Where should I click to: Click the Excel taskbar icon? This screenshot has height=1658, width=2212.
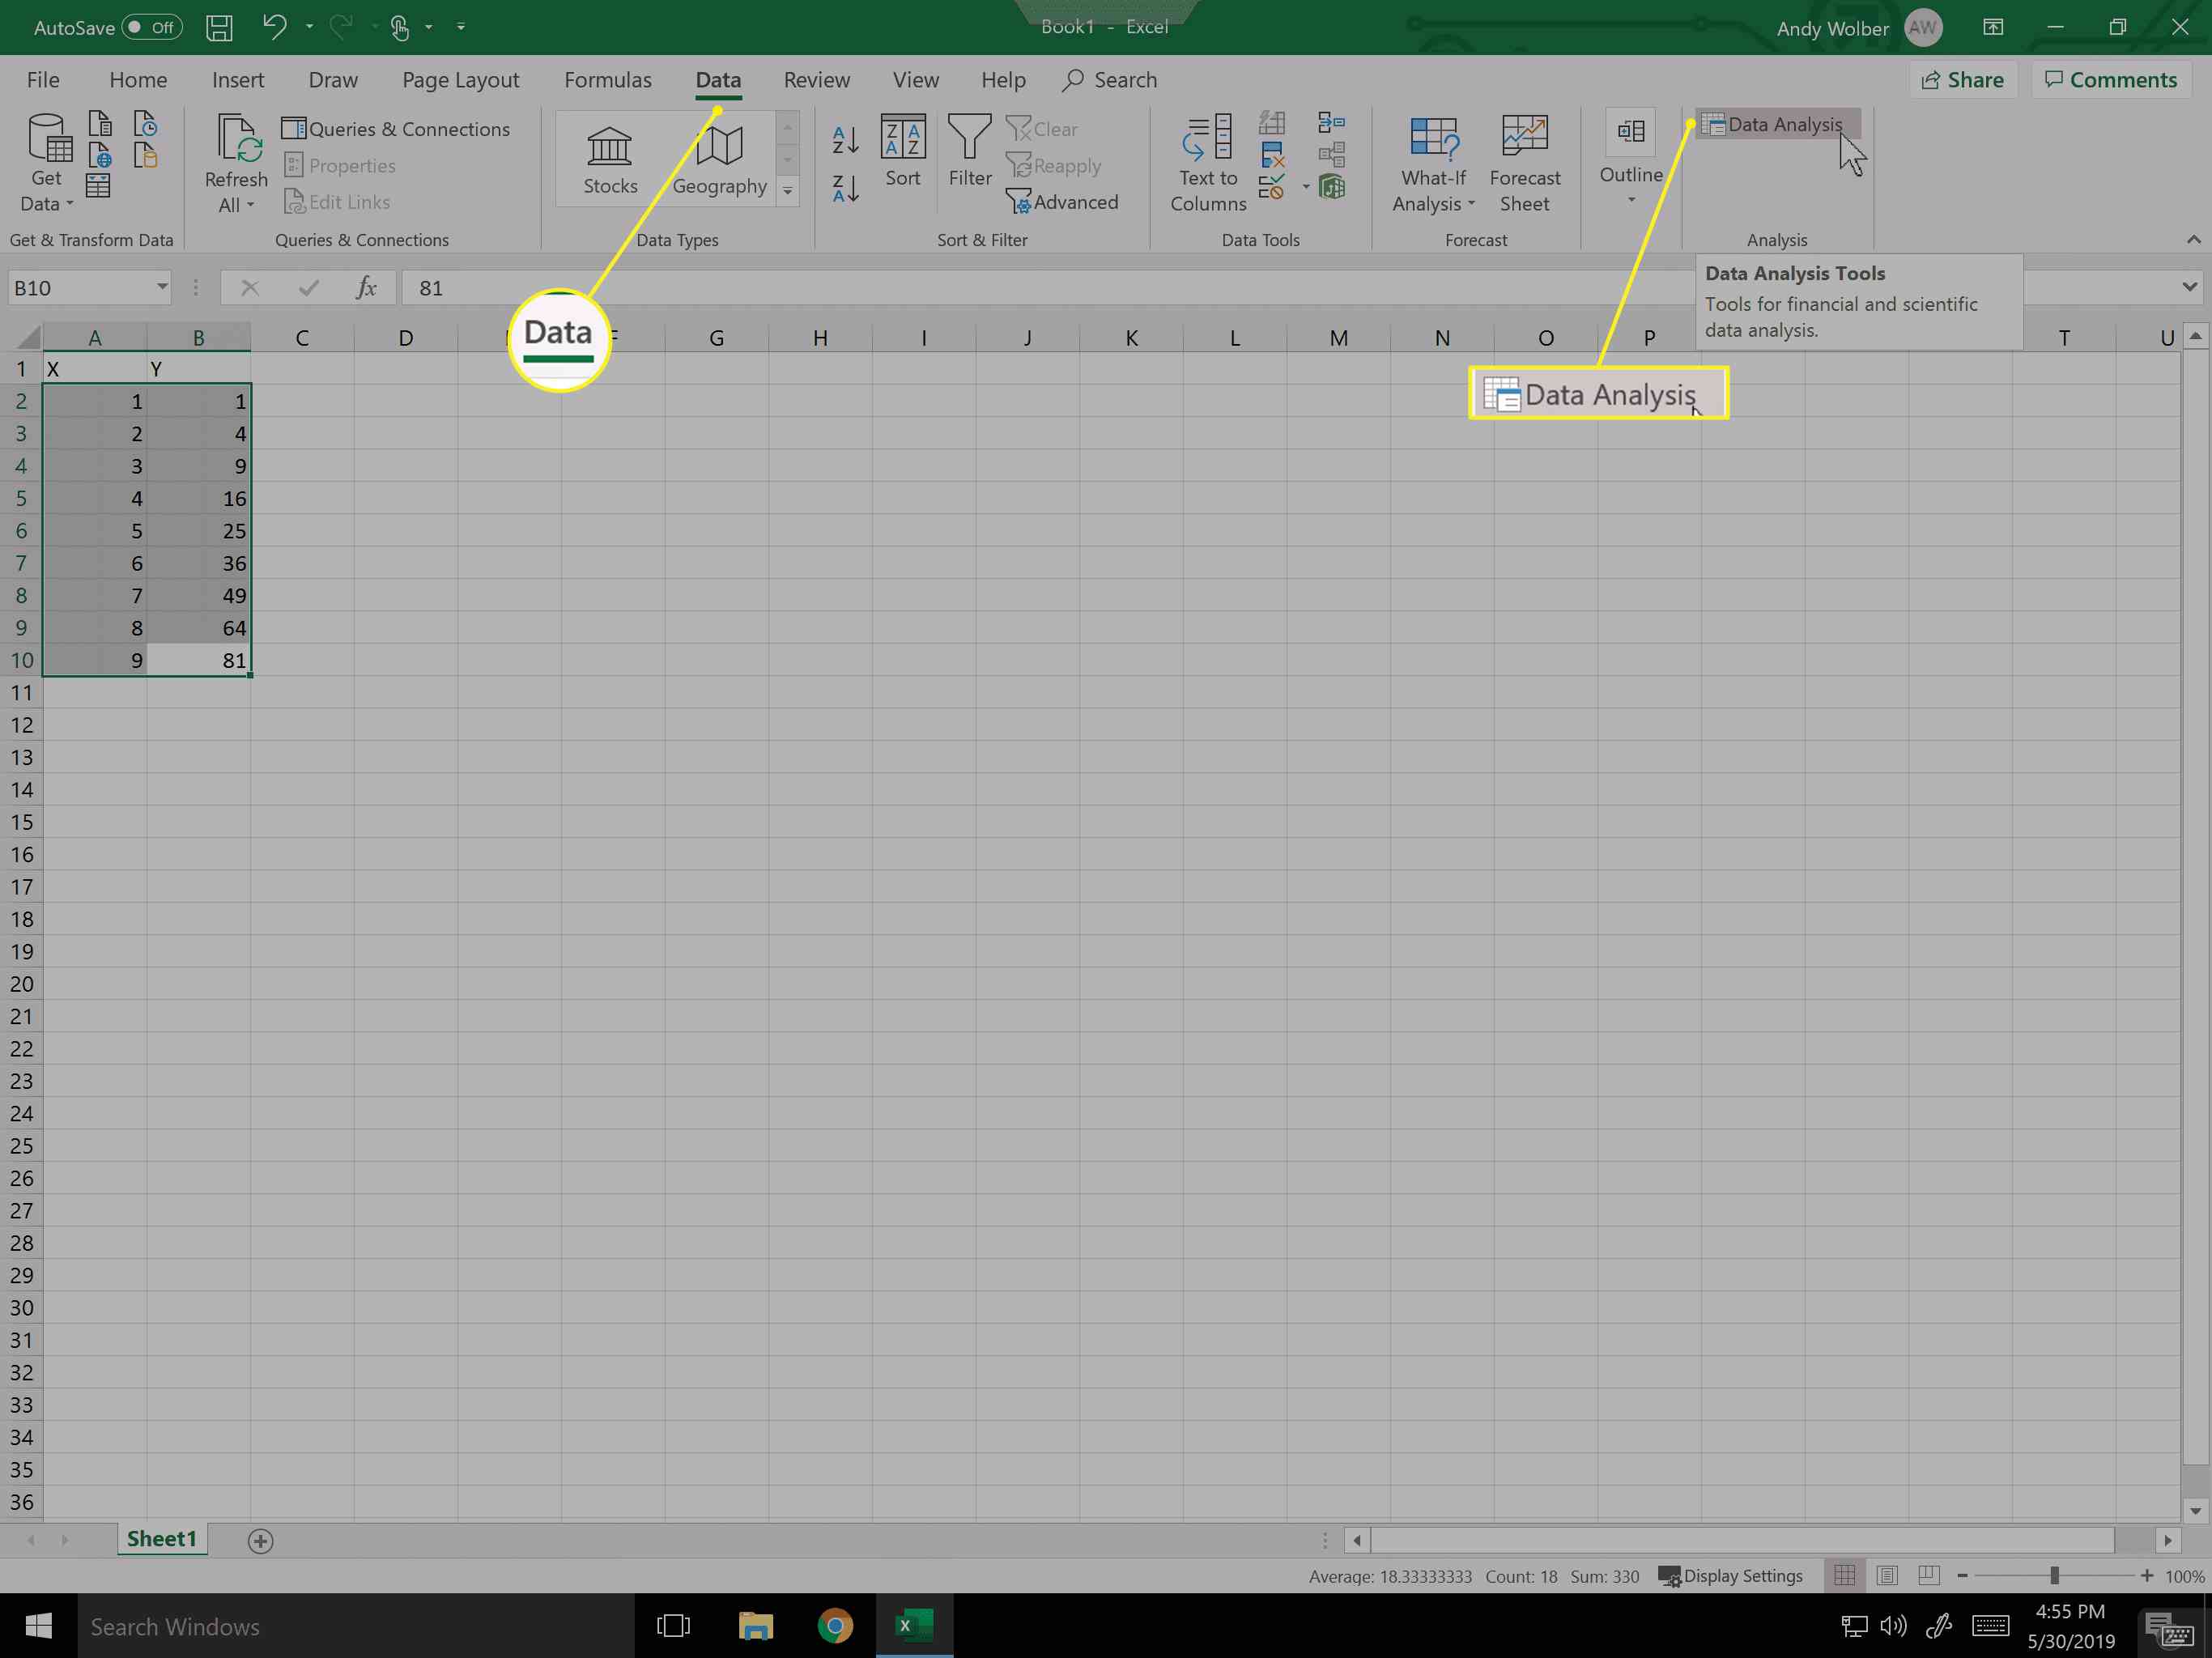click(908, 1625)
